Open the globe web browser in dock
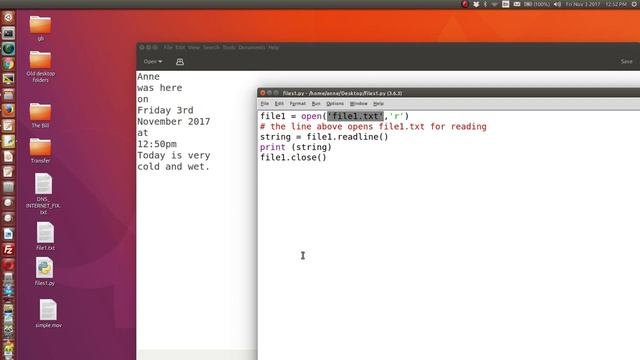 [8, 49]
